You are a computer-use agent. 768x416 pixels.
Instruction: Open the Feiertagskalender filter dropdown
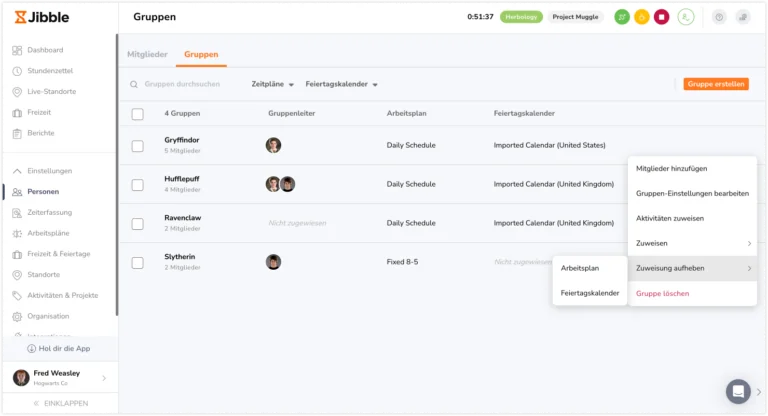click(341, 84)
